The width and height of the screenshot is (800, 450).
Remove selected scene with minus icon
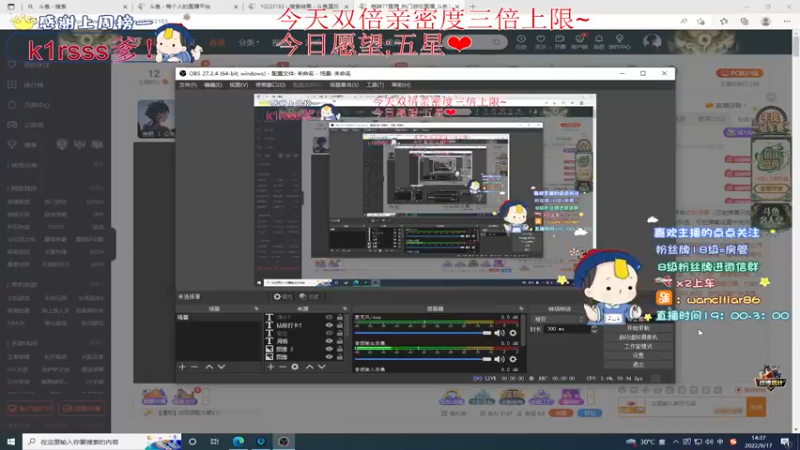coord(194,367)
